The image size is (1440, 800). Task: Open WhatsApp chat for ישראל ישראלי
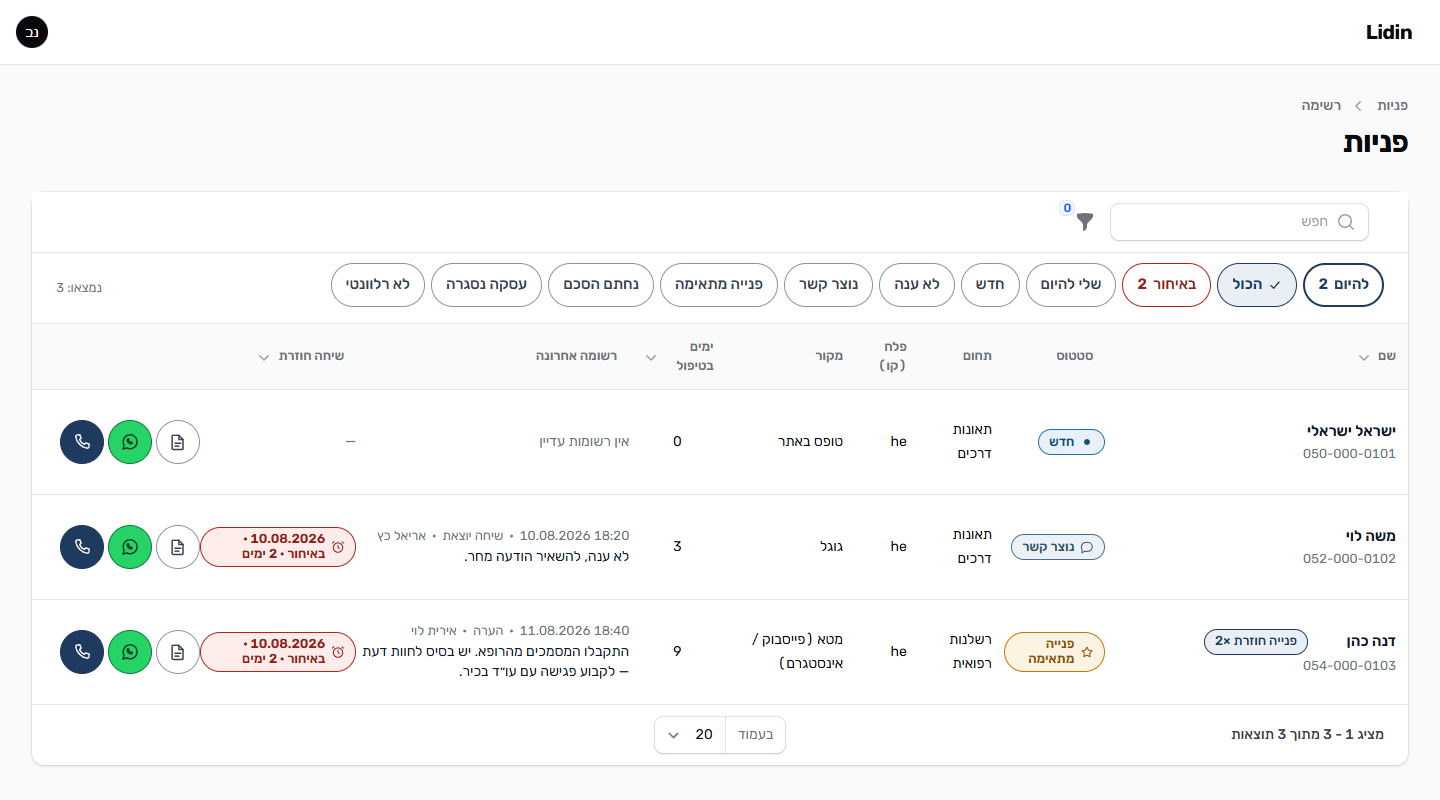tap(130, 442)
